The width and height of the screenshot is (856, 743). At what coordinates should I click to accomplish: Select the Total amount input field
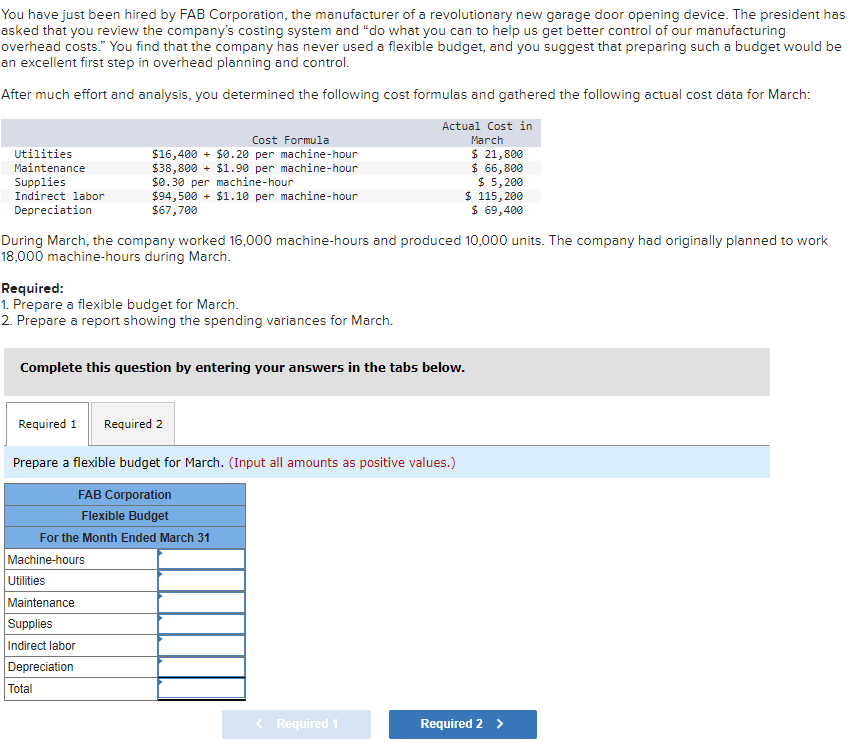(x=201, y=688)
